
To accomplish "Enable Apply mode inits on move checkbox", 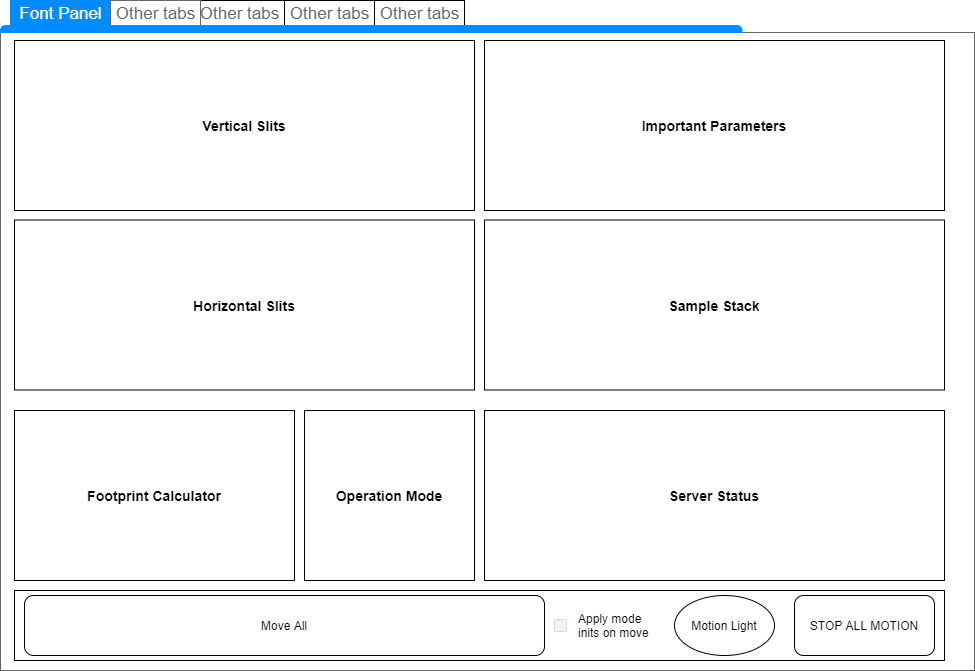I will coord(560,626).
